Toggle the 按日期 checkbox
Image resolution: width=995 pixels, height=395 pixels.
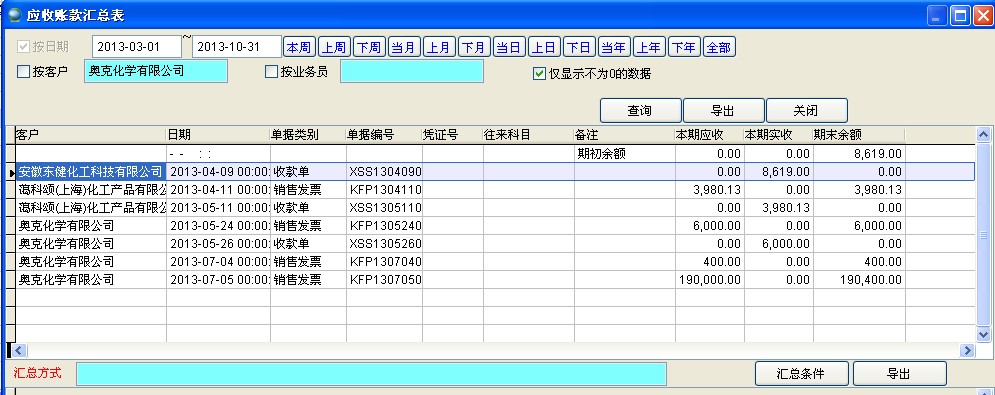[x=23, y=47]
